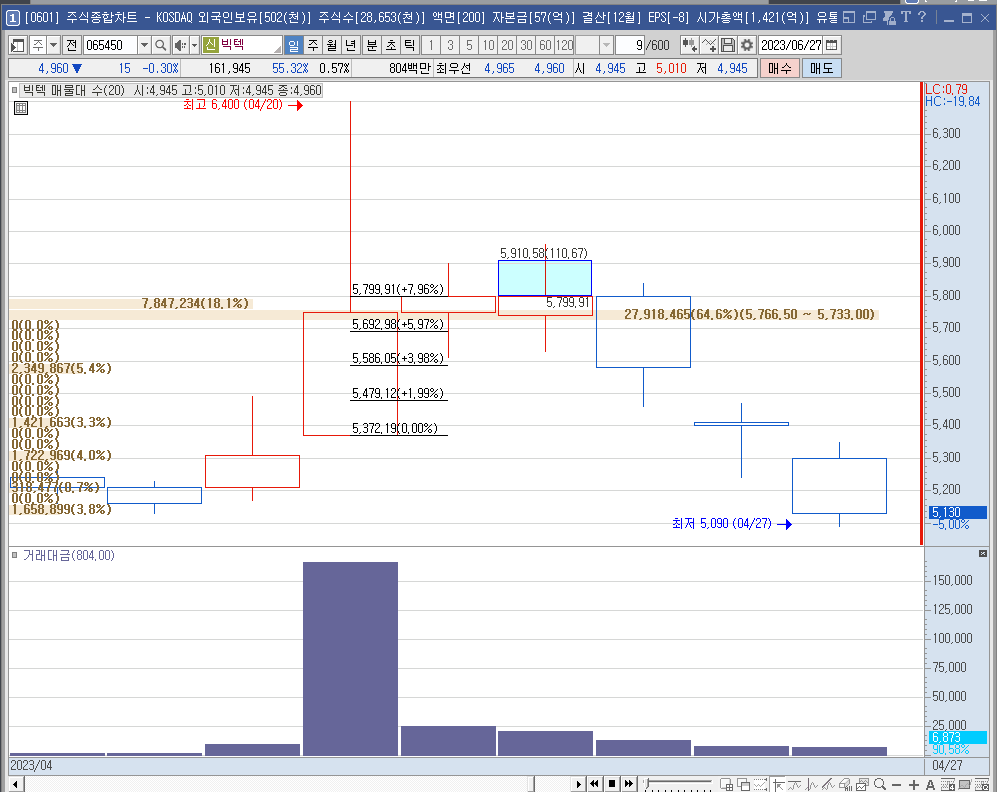Click the plus zoom-in icon at bottom
The image size is (997, 792).
tap(914, 785)
